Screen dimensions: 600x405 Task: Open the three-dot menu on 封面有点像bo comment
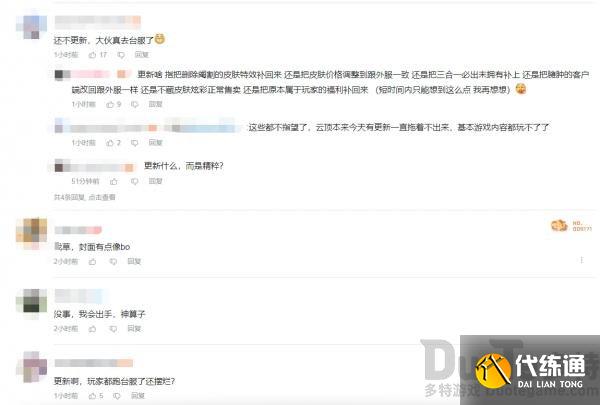582,260
